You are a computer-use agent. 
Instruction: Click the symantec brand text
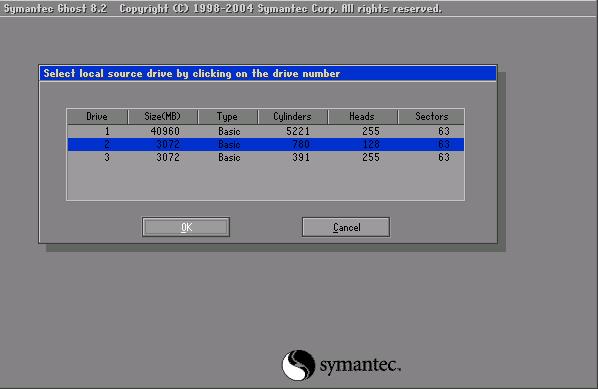tap(360, 365)
